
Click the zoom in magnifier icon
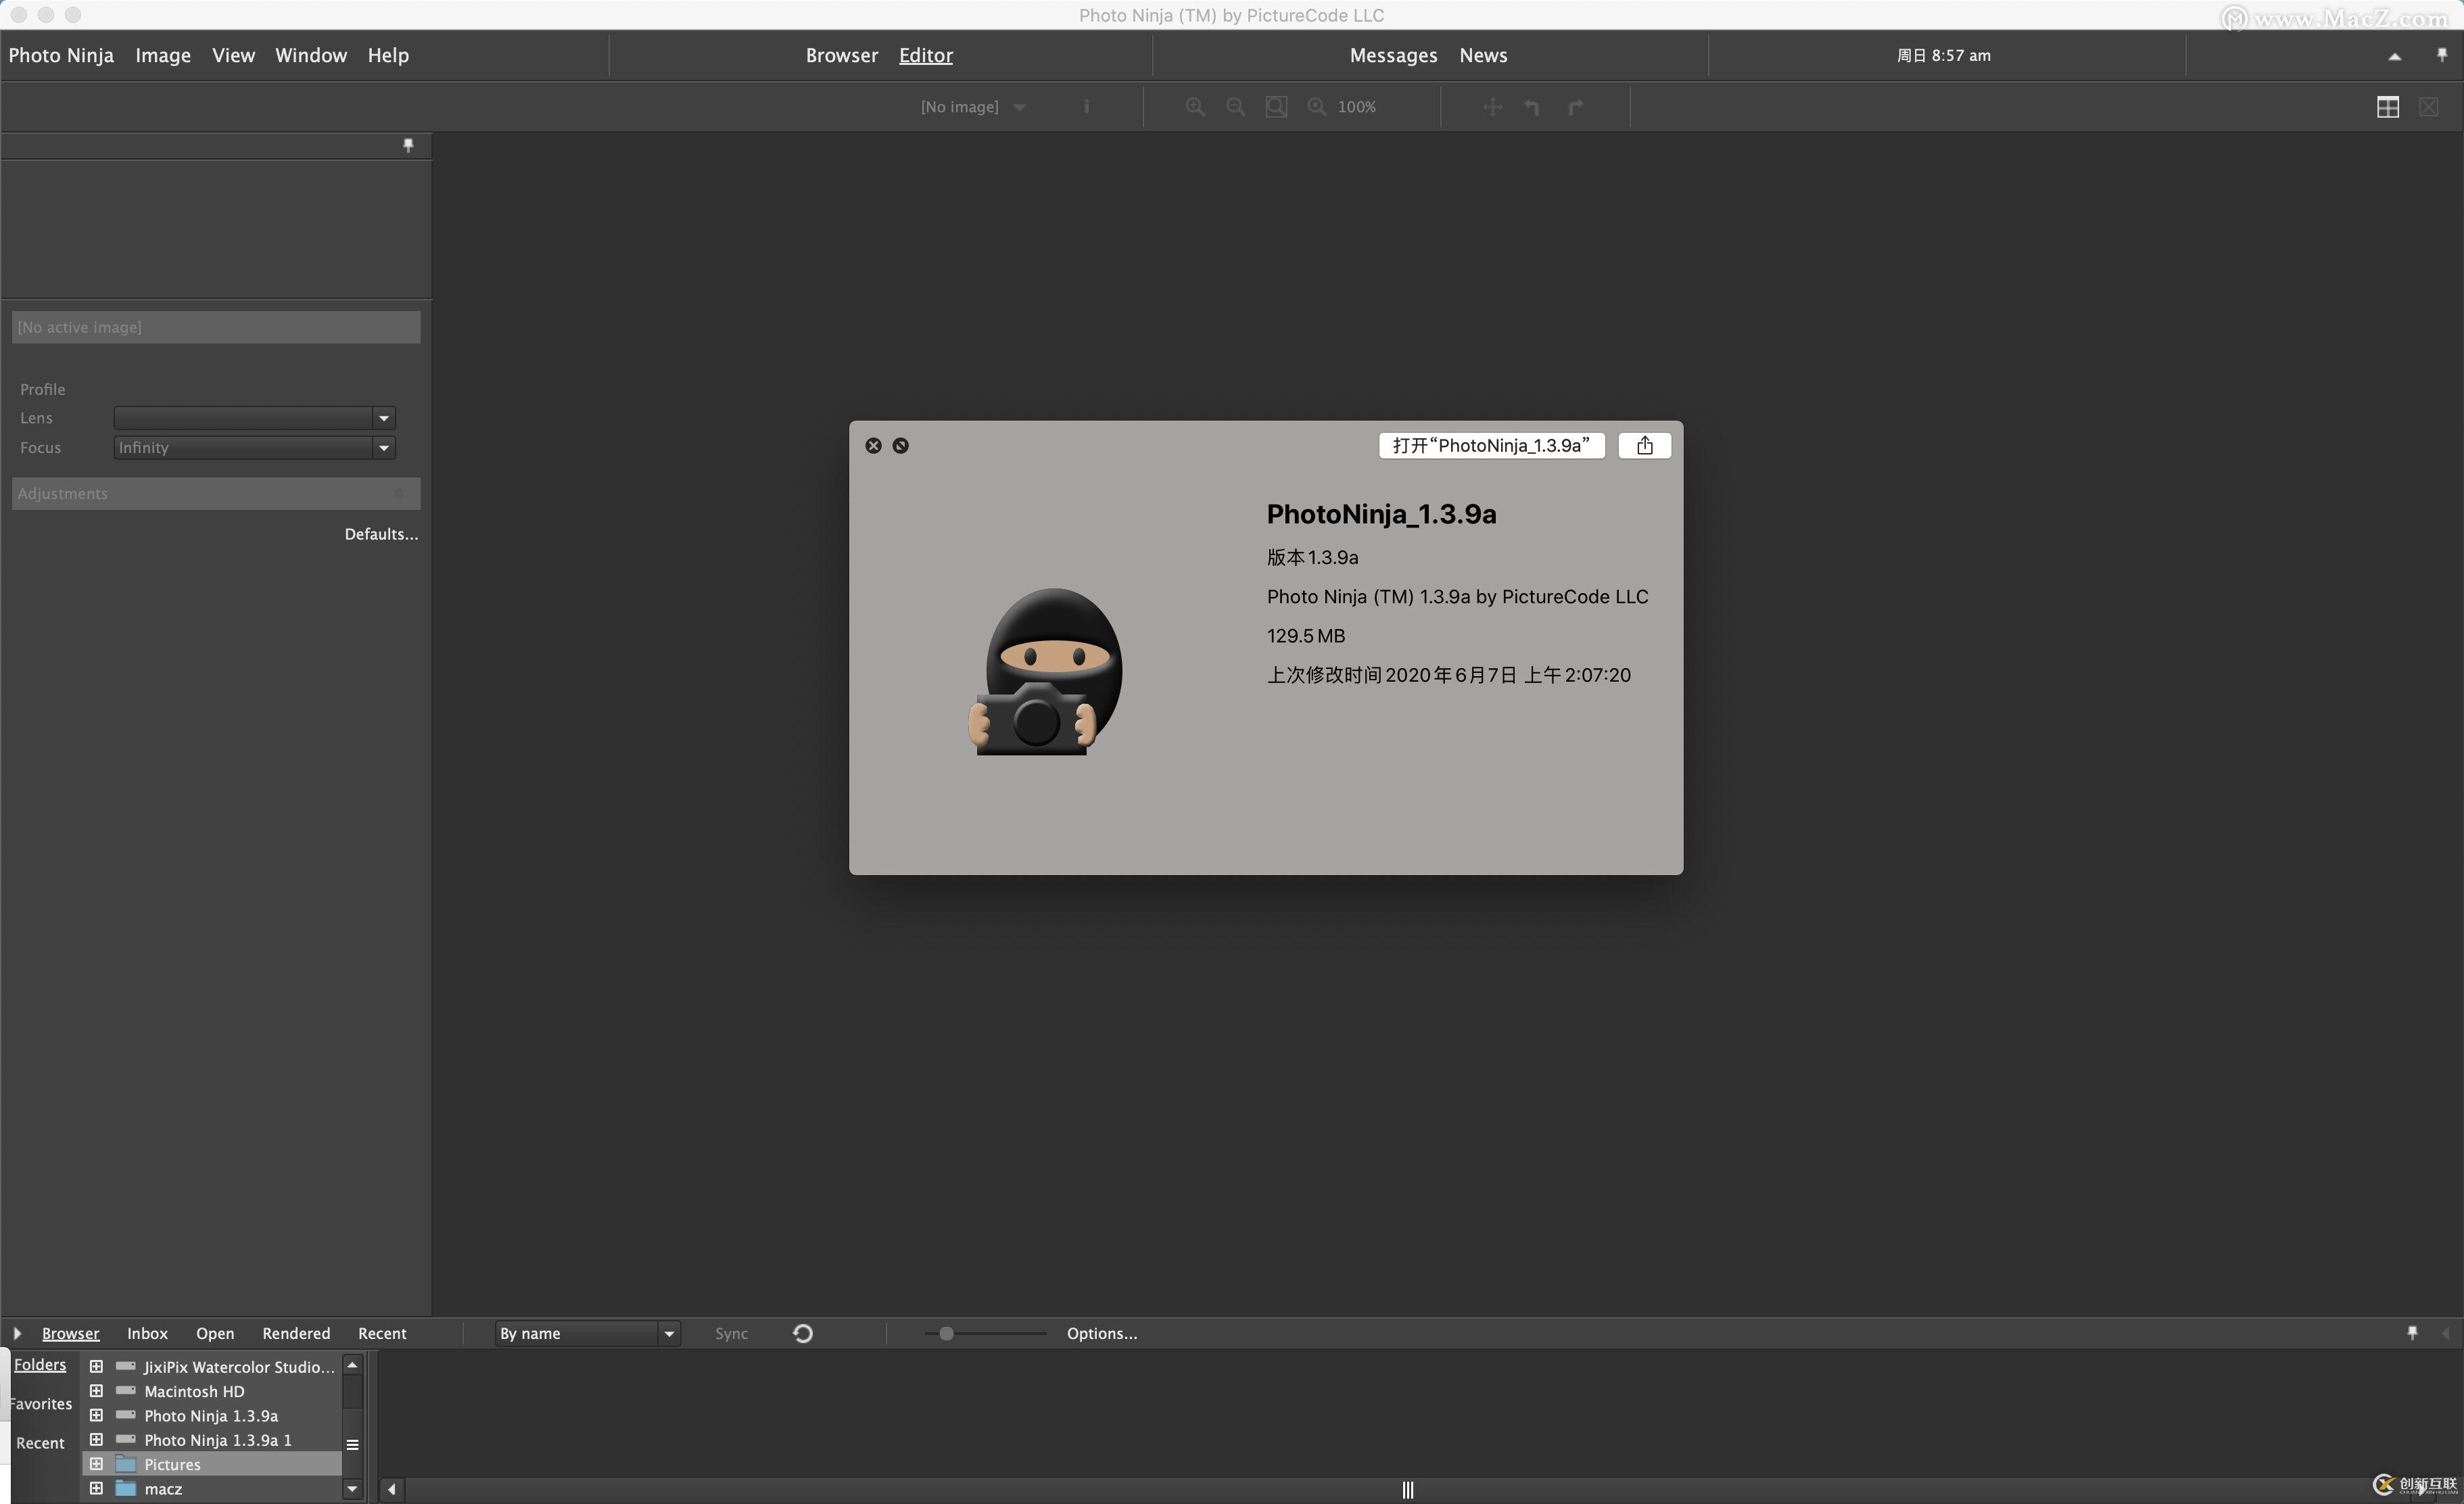click(1194, 107)
